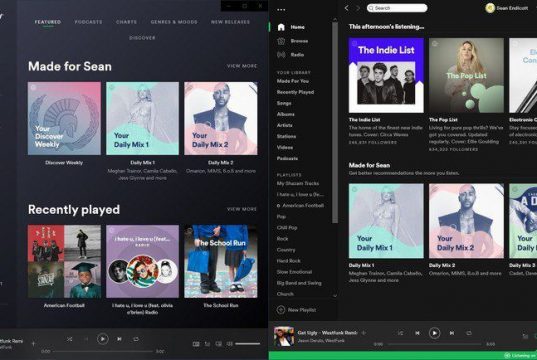The image size is (537, 360).
Task: Go forward using the right arrow
Action: pyautogui.click(x=358, y=8)
